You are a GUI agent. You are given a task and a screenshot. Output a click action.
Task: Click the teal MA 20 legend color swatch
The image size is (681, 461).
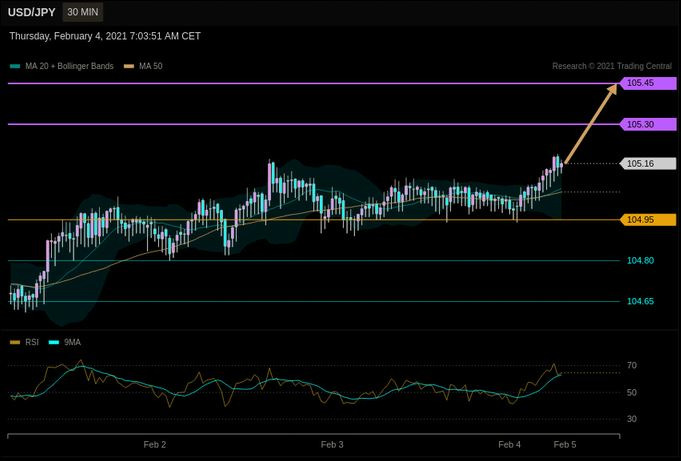pos(15,66)
